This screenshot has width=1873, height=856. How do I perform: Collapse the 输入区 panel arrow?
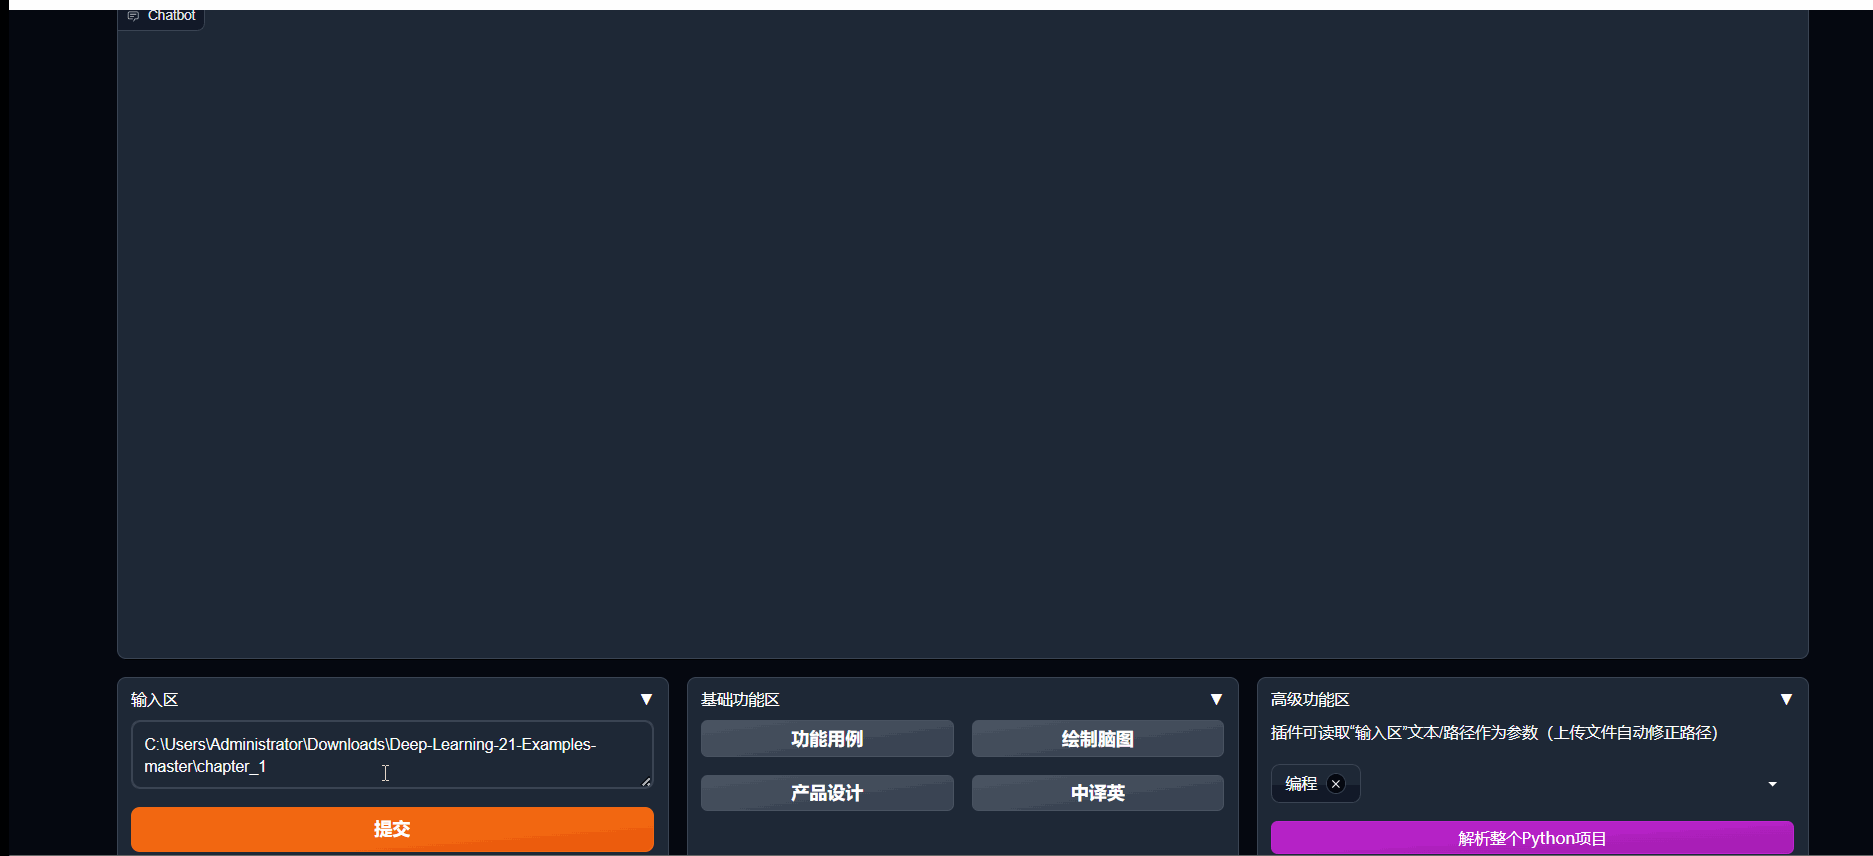tap(646, 699)
